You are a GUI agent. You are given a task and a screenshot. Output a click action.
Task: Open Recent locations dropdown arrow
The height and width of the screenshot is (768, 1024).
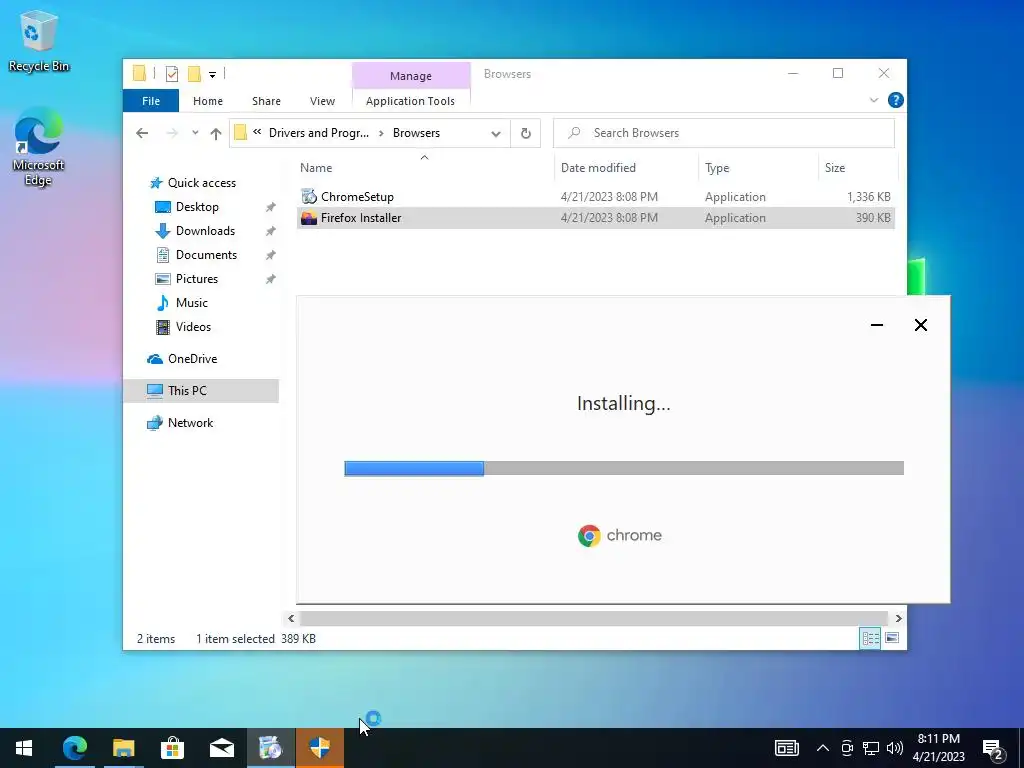pyautogui.click(x=195, y=133)
